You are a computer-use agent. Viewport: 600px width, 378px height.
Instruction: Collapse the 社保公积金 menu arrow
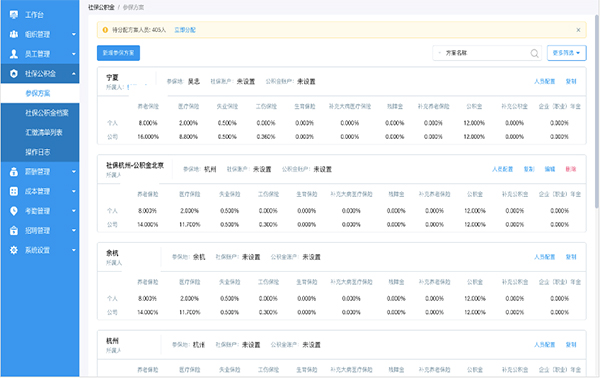74,73
